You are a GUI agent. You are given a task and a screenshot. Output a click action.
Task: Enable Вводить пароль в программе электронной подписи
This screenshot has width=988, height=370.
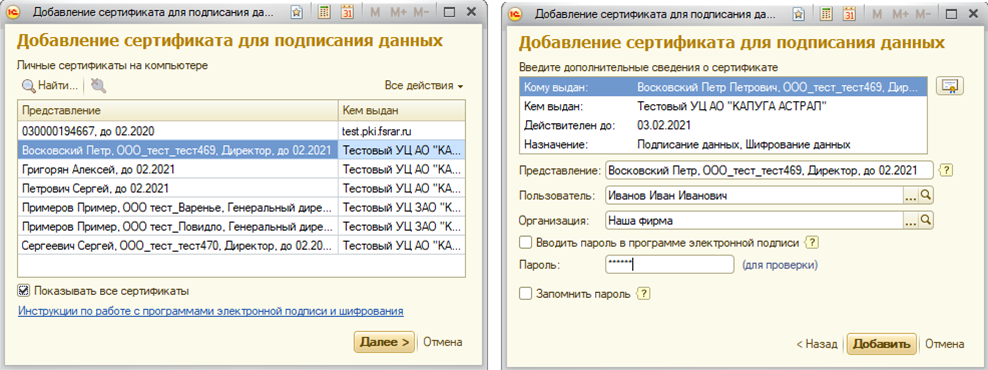[524, 242]
